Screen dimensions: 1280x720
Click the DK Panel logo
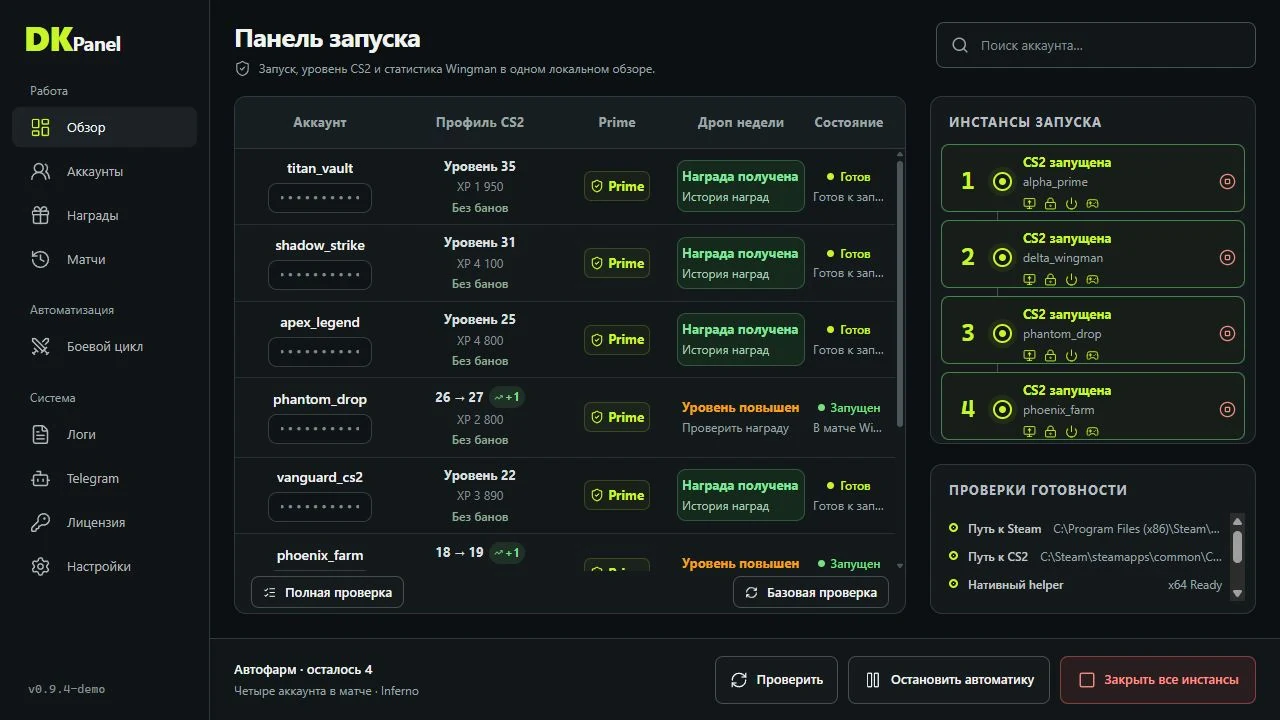[x=73, y=40]
